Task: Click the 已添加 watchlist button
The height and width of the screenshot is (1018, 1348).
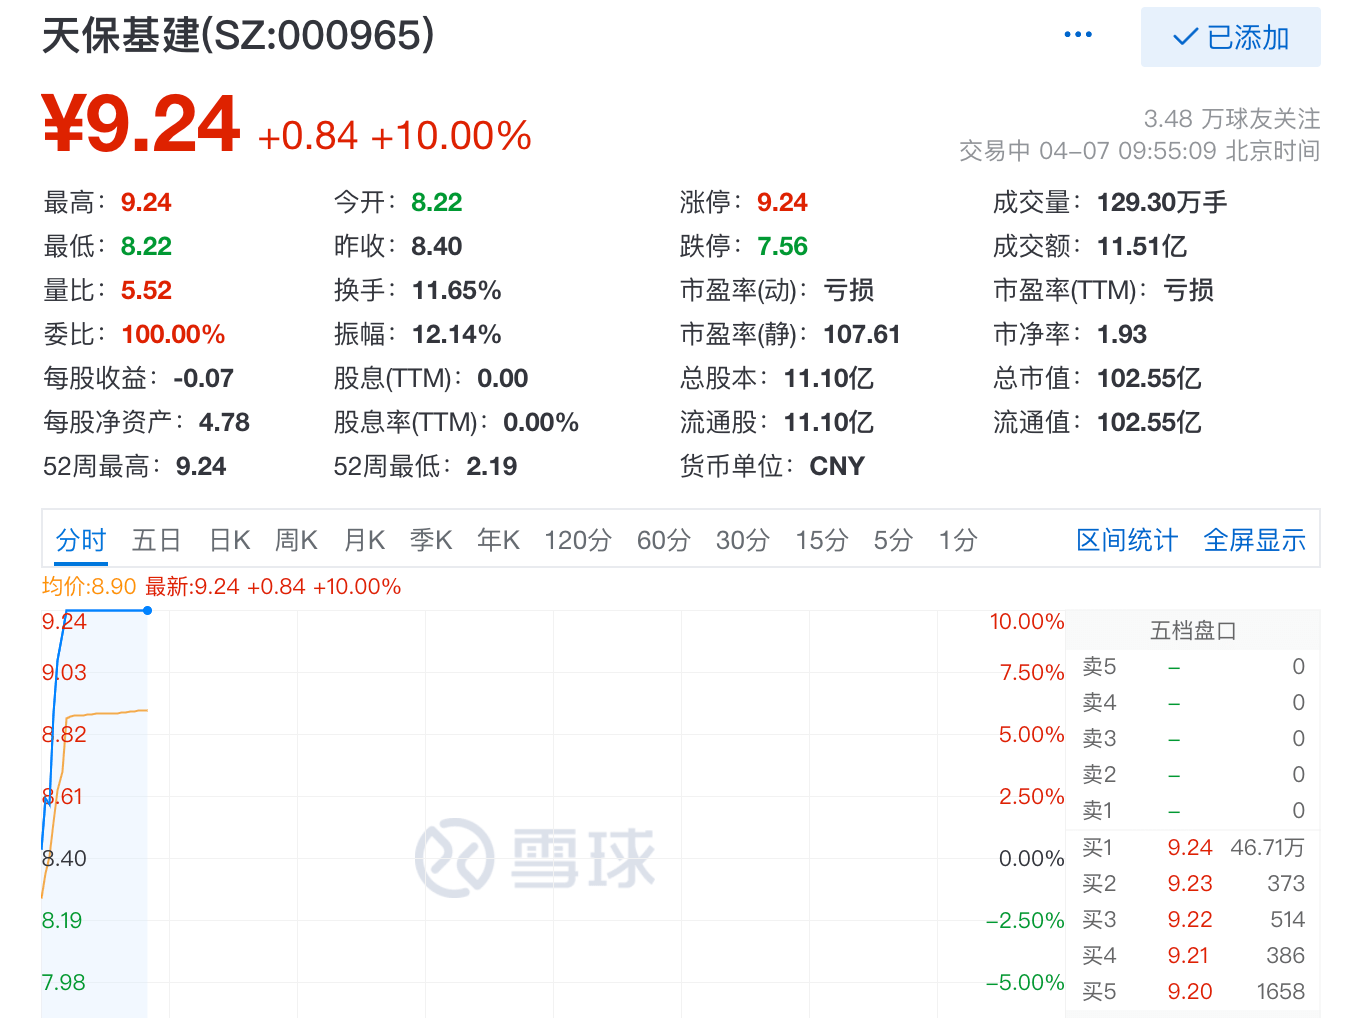Action: 1230,37
